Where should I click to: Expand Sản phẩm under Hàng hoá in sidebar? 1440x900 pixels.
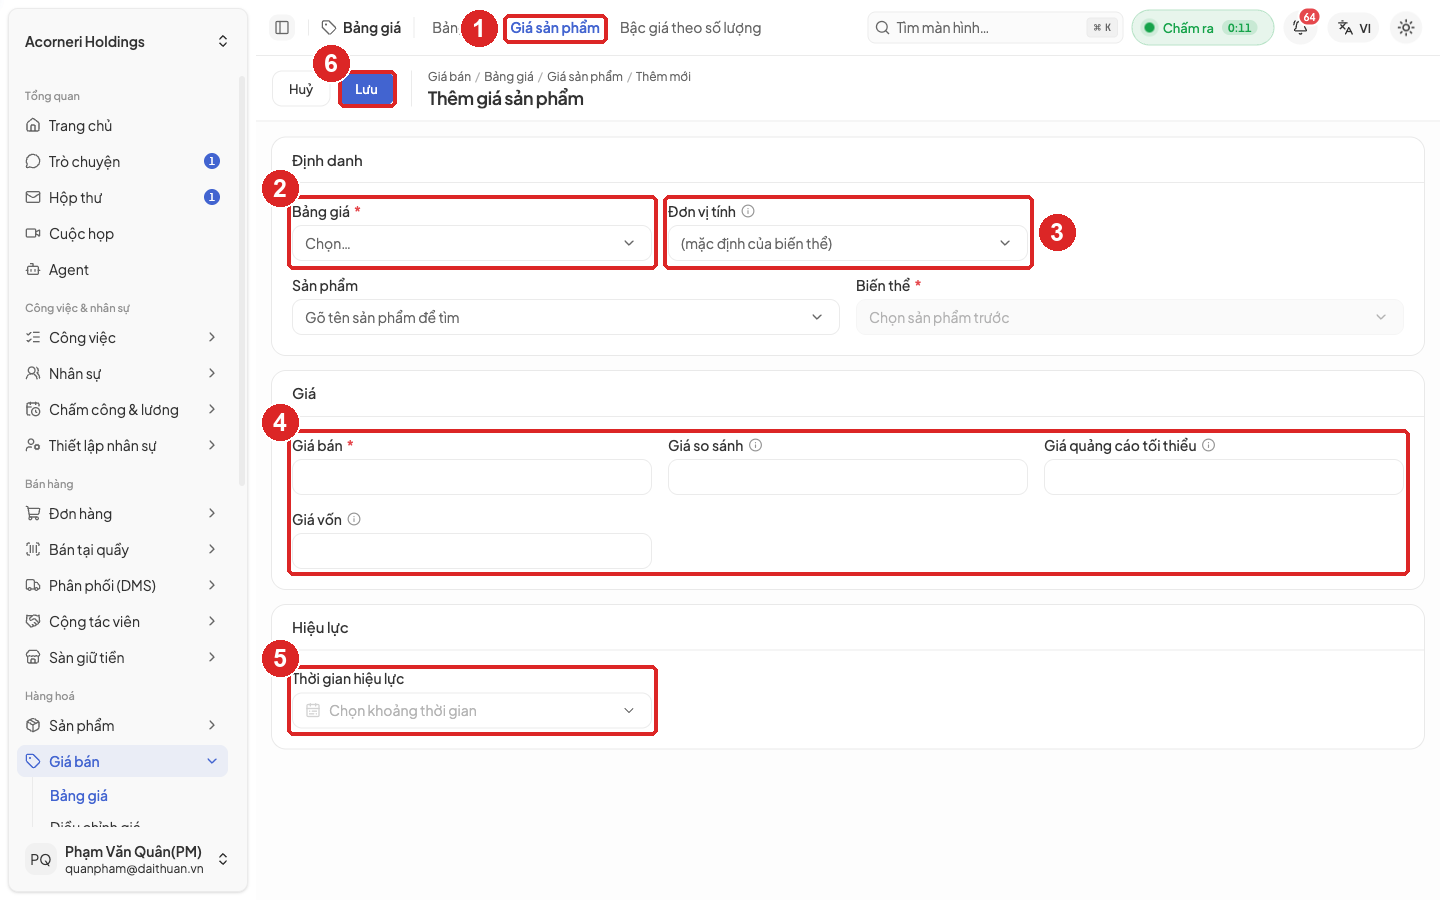(122, 726)
